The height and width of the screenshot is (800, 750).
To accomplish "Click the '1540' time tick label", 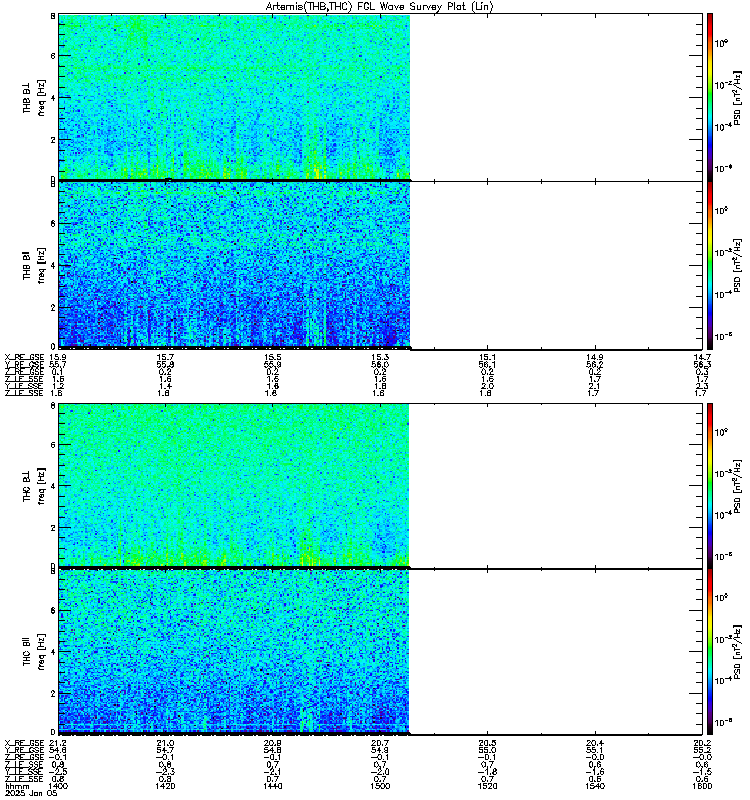I will pyautogui.click(x=595, y=786).
